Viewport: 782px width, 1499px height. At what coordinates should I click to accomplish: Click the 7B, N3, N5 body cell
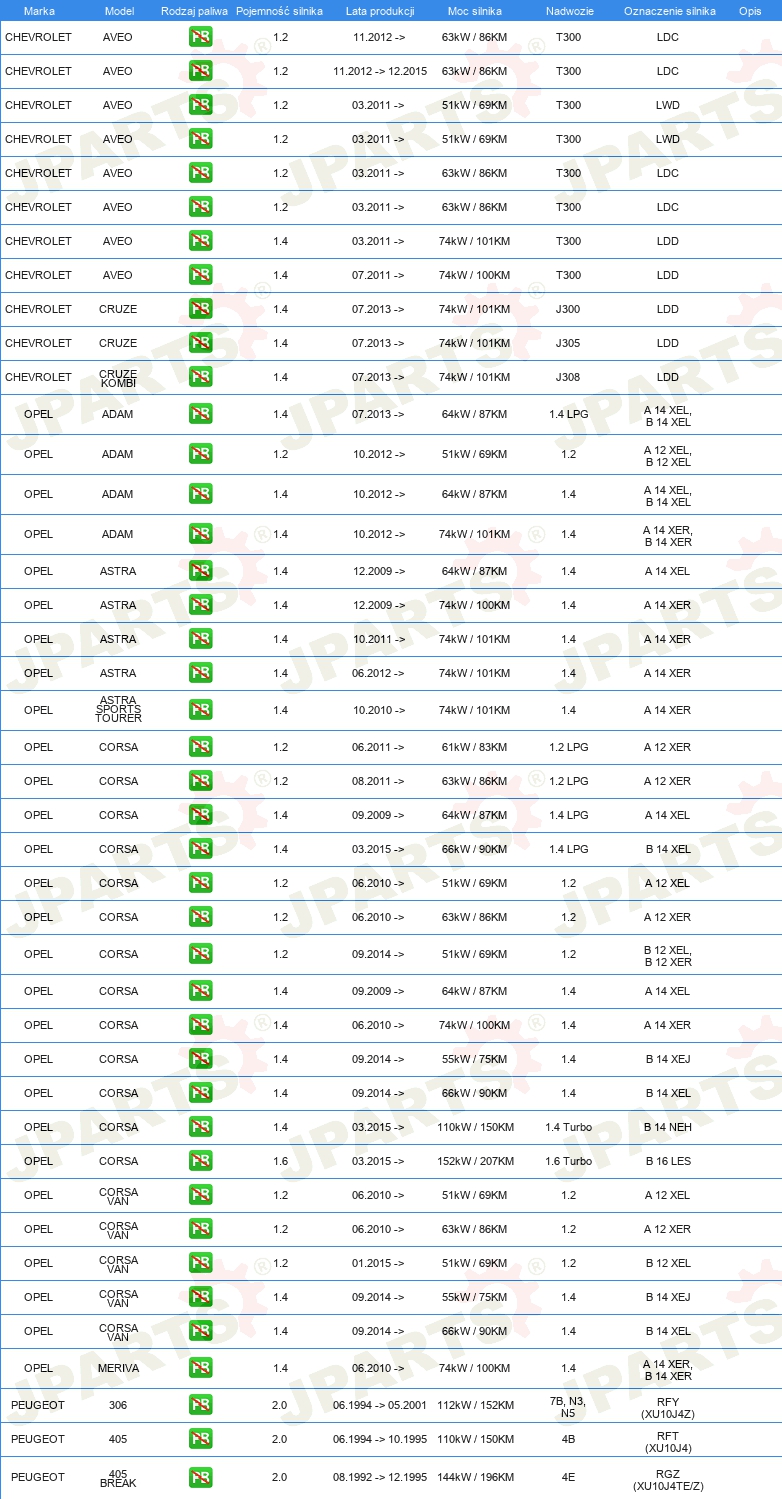pos(568,1408)
